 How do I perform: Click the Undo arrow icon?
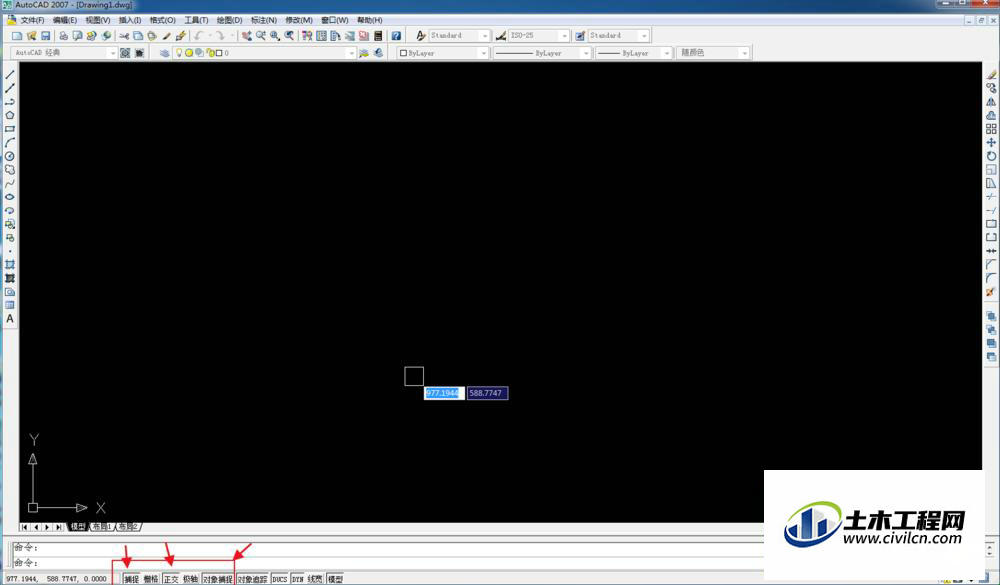(x=199, y=36)
